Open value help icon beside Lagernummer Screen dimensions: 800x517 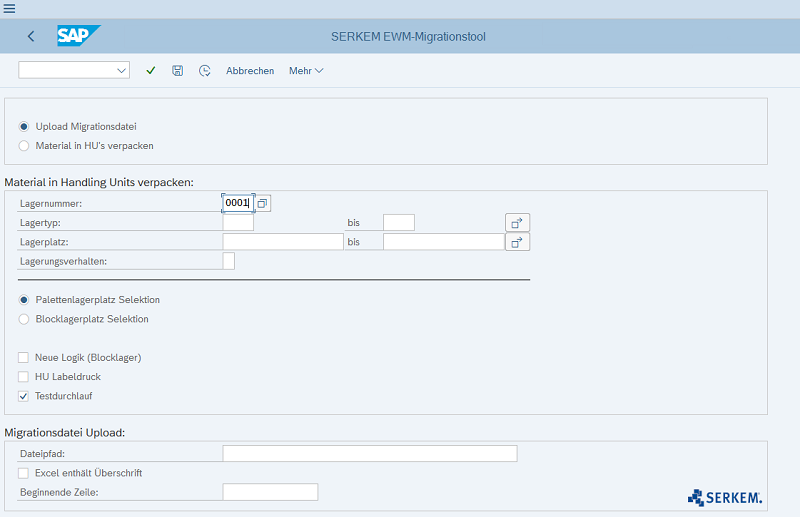[262, 203]
